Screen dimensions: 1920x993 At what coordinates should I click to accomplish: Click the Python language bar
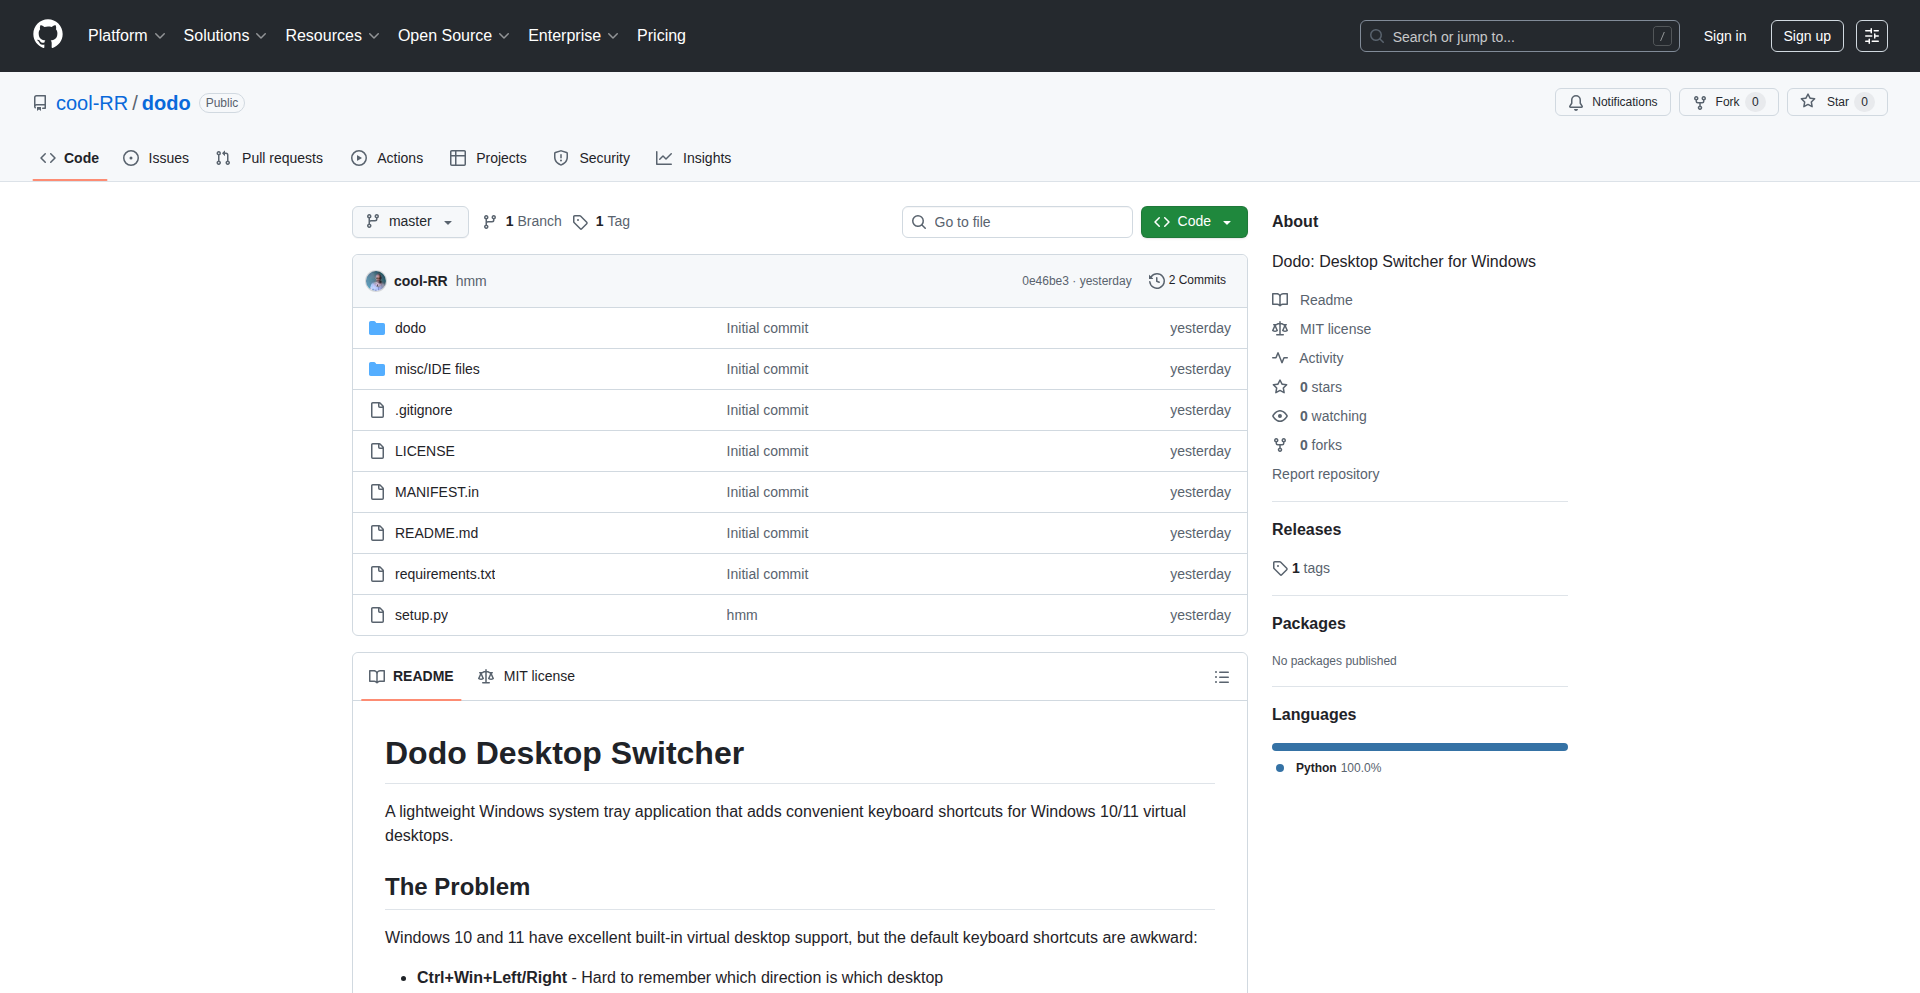1419,747
